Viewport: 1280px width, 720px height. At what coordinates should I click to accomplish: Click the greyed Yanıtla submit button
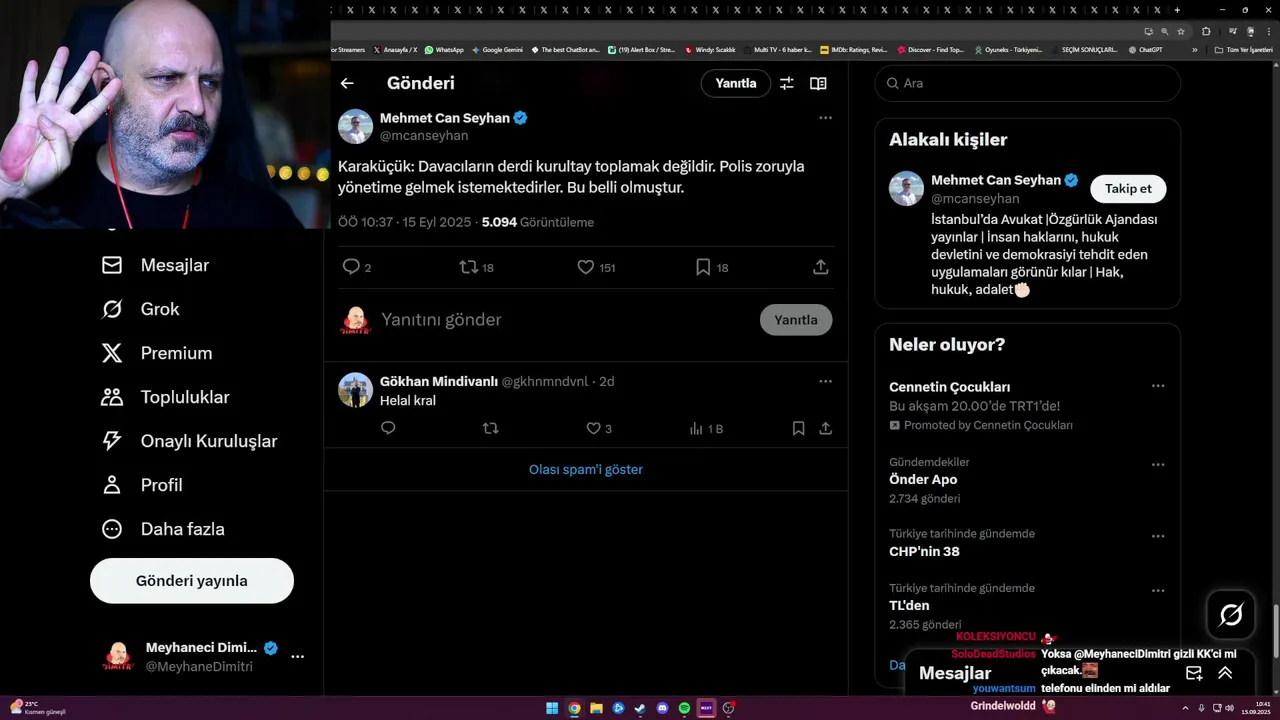pos(796,320)
